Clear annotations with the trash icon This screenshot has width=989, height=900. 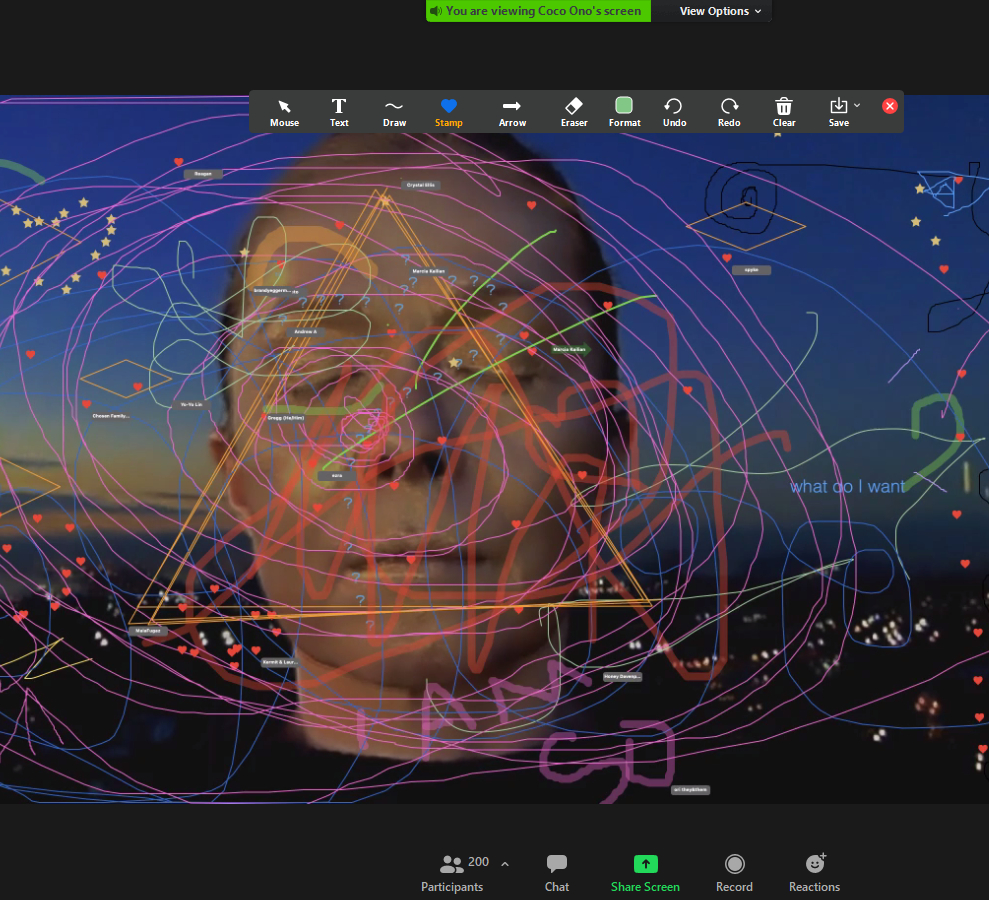point(784,112)
